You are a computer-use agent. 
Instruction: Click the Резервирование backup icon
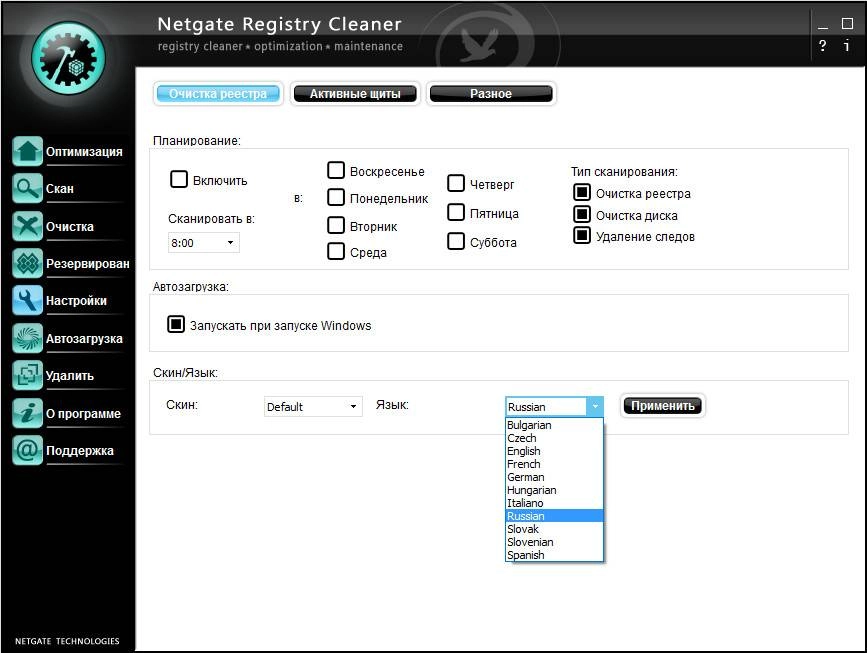[x=27, y=264]
